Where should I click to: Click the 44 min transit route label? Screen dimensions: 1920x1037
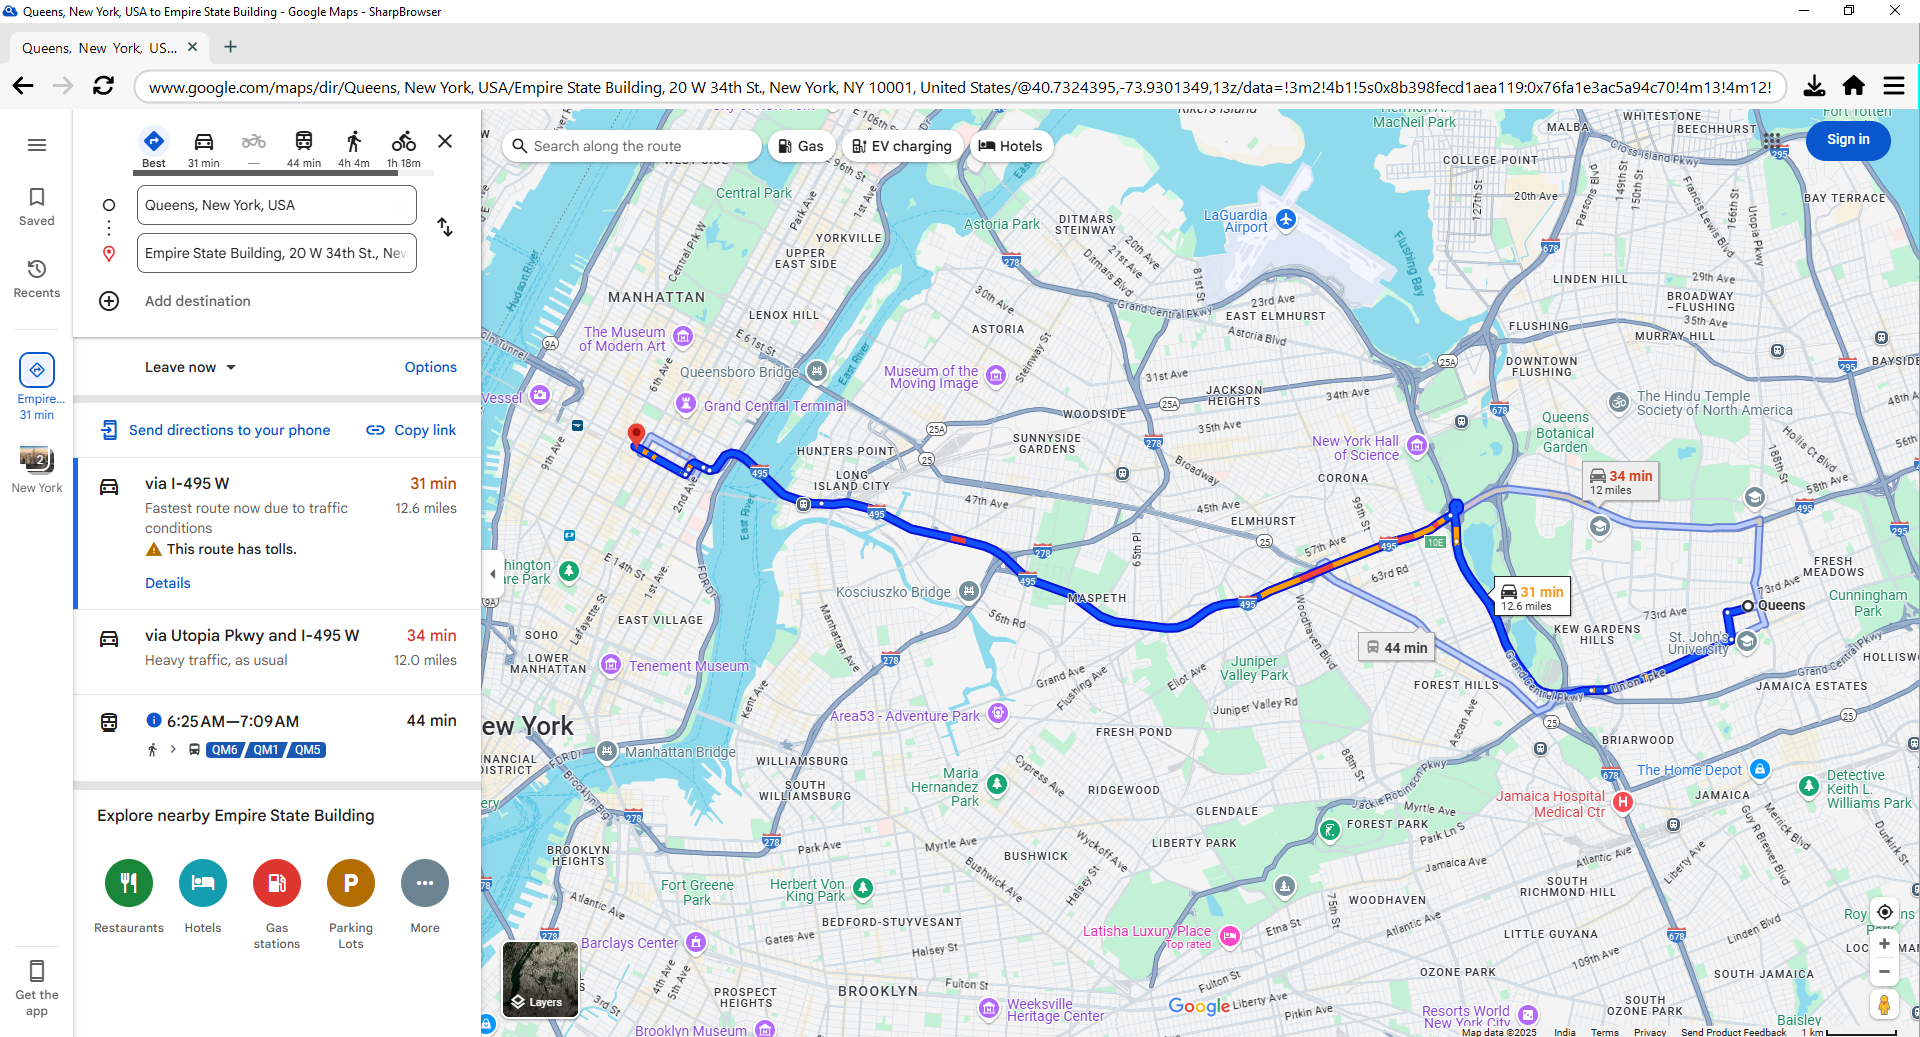(x=1396, y=648)
